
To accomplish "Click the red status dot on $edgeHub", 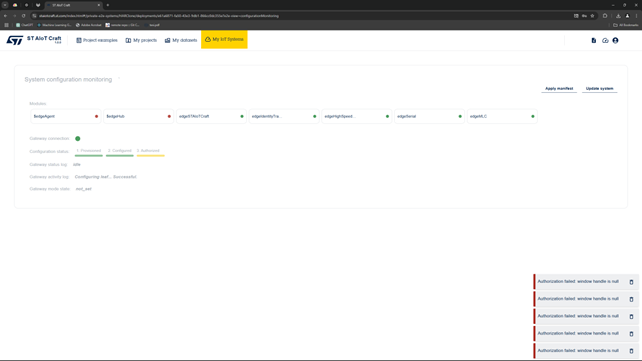I will [x=169, y=116].
